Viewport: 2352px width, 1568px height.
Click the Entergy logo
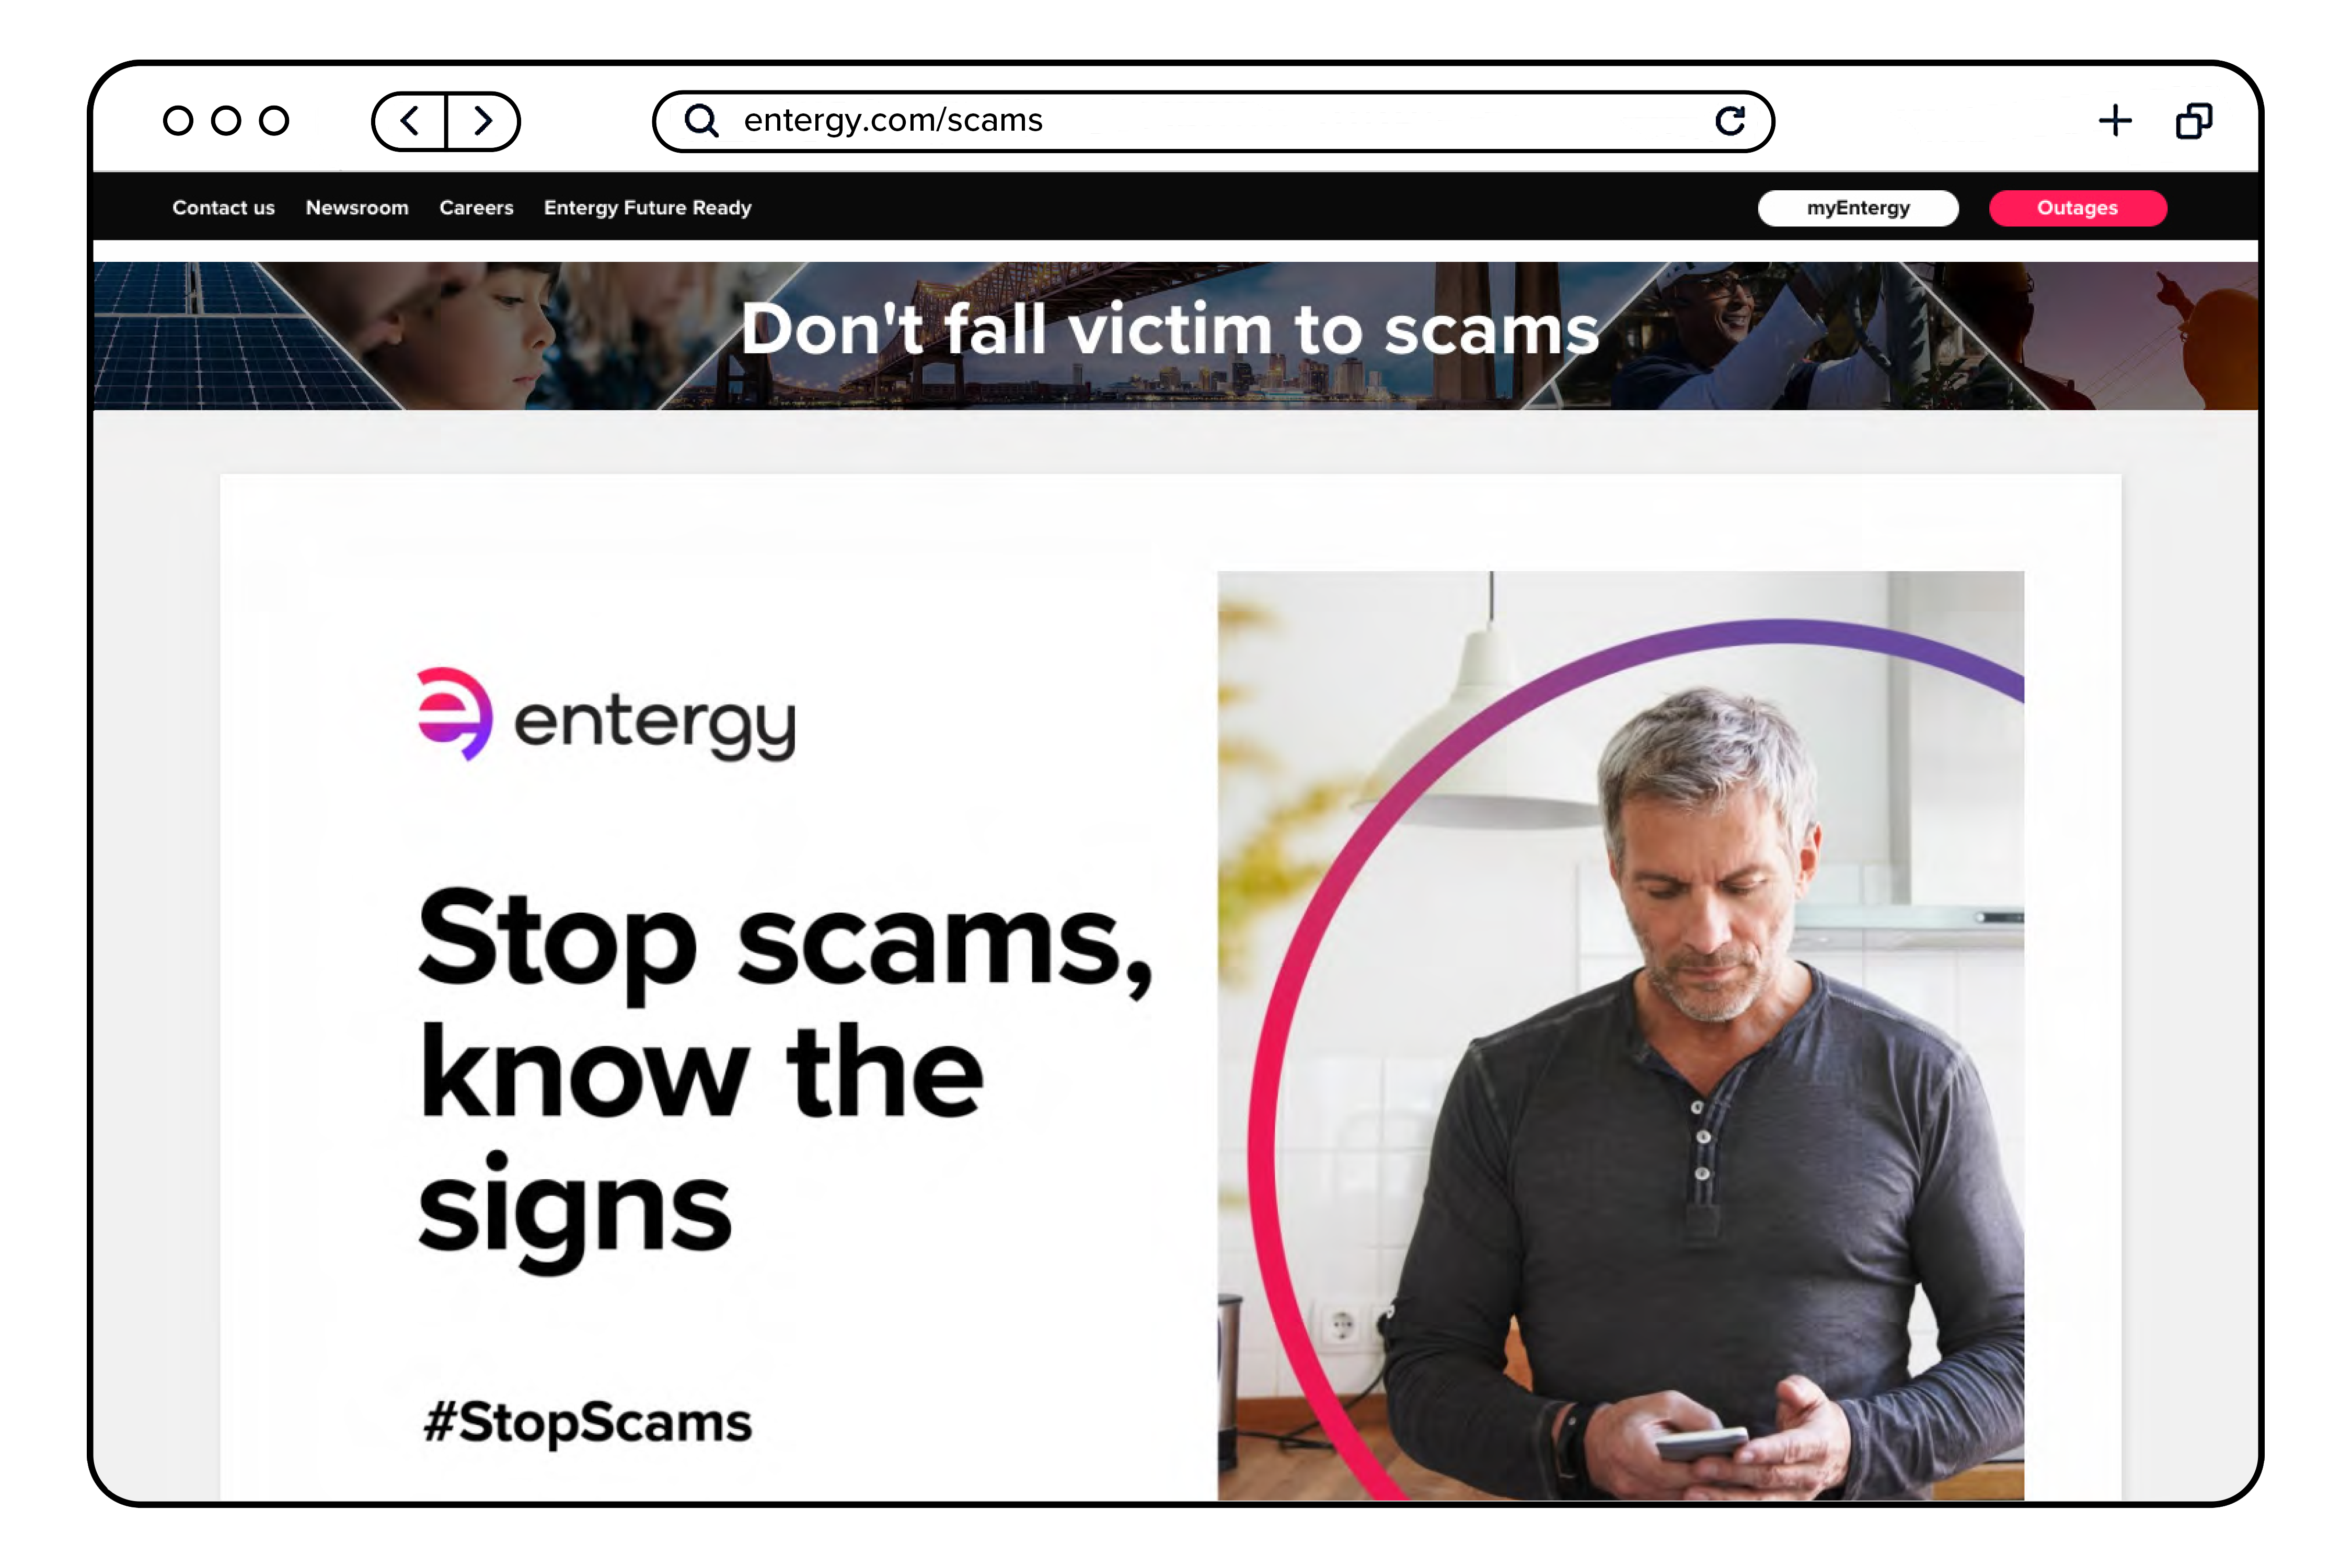606,715
